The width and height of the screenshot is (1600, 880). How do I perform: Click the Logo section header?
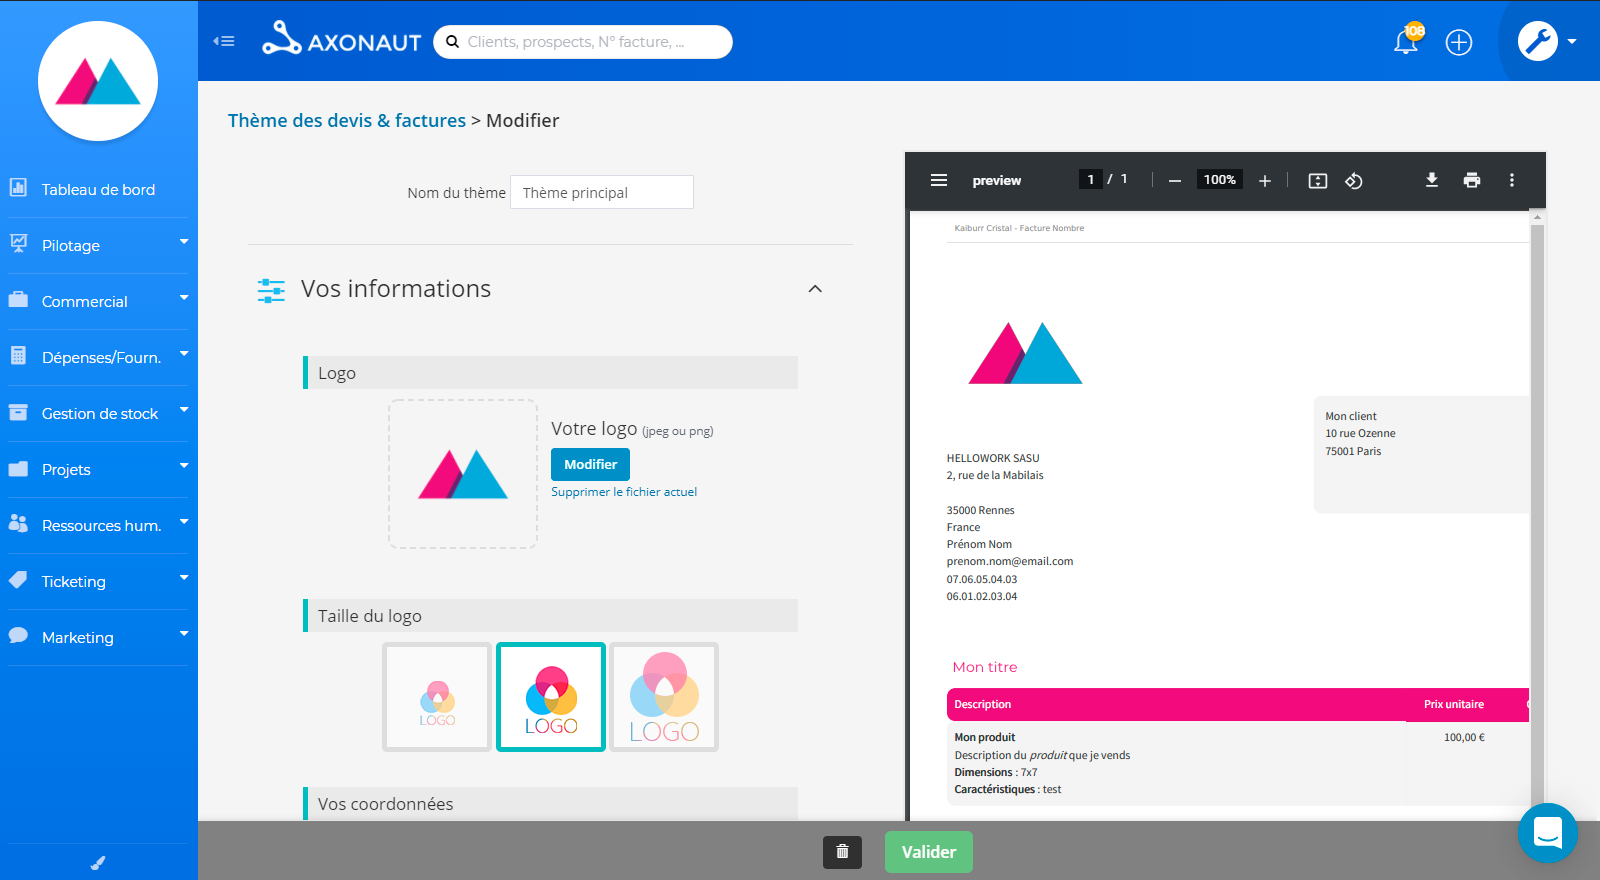click(x=550, y=372)
